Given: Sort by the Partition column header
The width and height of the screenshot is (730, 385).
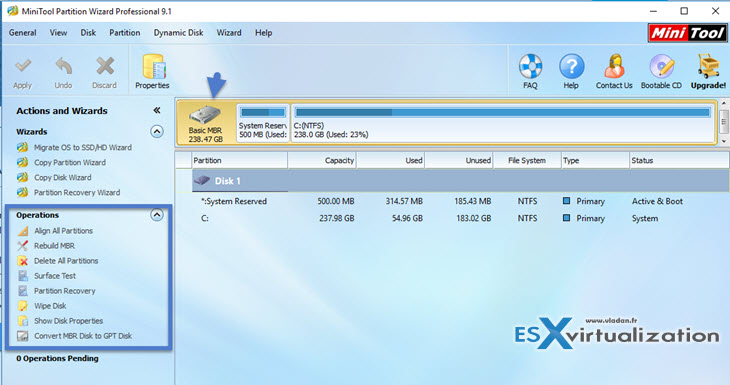Looking at the screenshot, I should click(240, 160).
